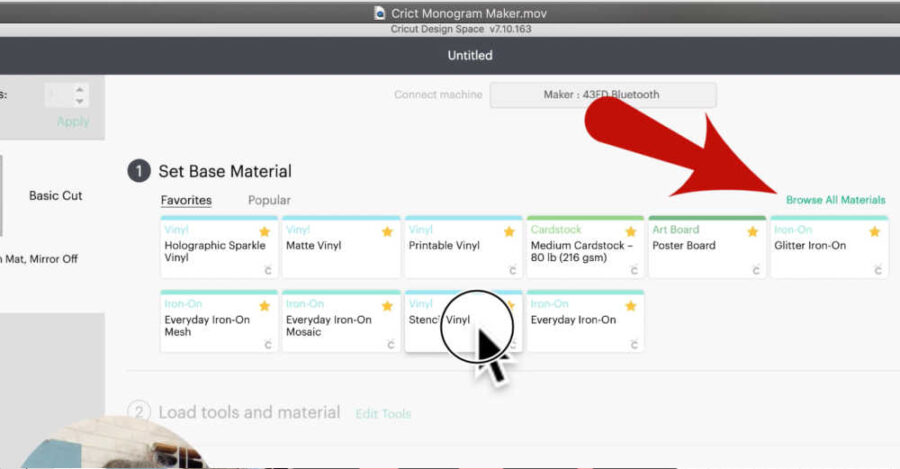Toggle the Everyday Iron-On Mesh favorite star
900x469 pixels.
tap(265, 306)
